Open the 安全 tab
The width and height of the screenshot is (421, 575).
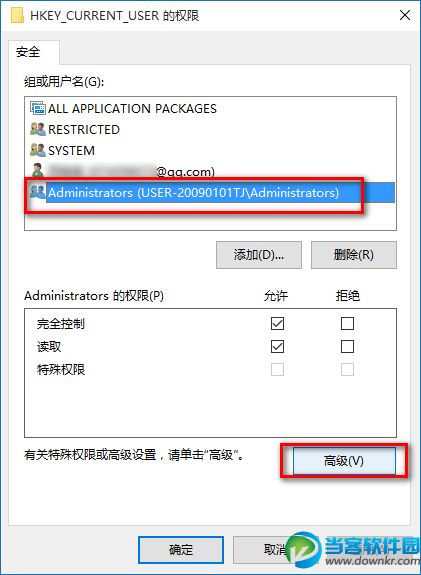pos(28,52)
